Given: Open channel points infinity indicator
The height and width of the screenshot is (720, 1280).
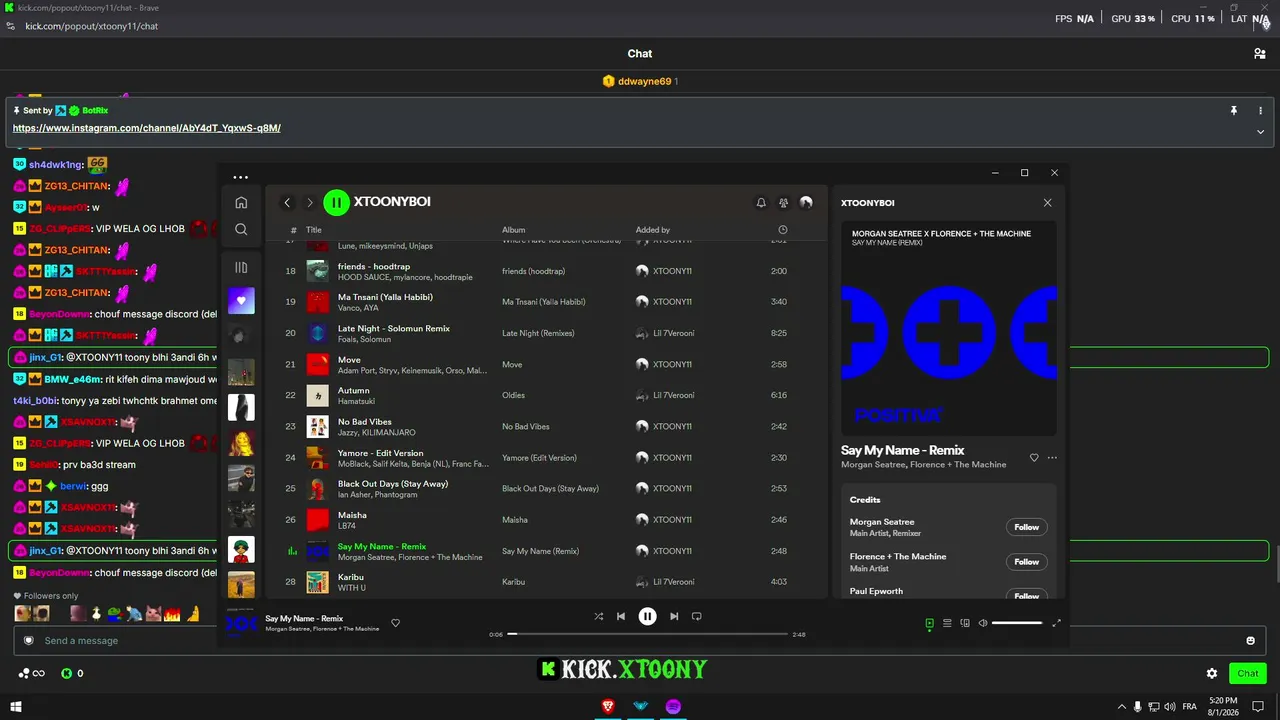Looking at the screenshot, I should pos(31,673).
